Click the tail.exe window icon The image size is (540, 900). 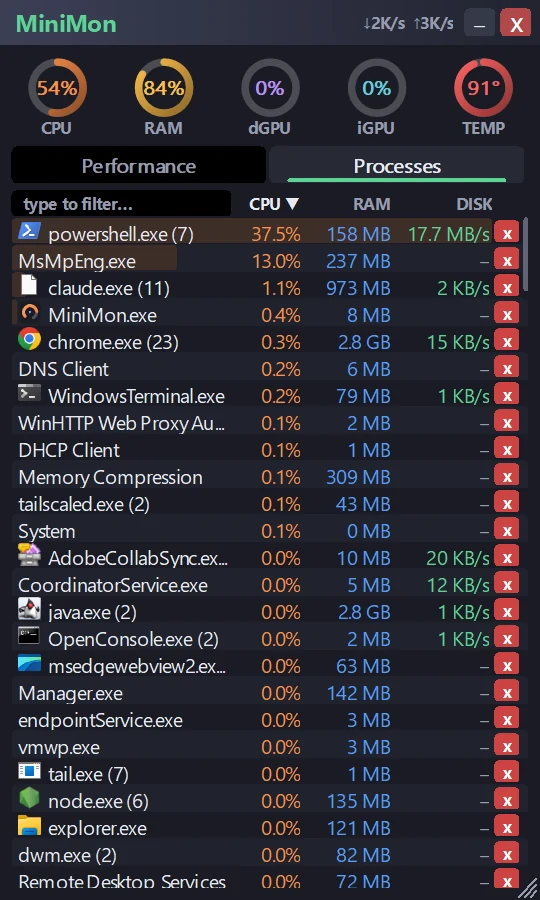point(29,771)
